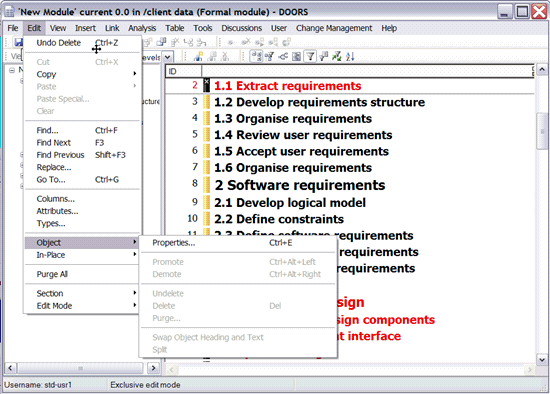Image resolution: width=550 pixels, height=394 pixels.
Task: Click the object icon marked with an X
Action: click(x=175, y=42)
